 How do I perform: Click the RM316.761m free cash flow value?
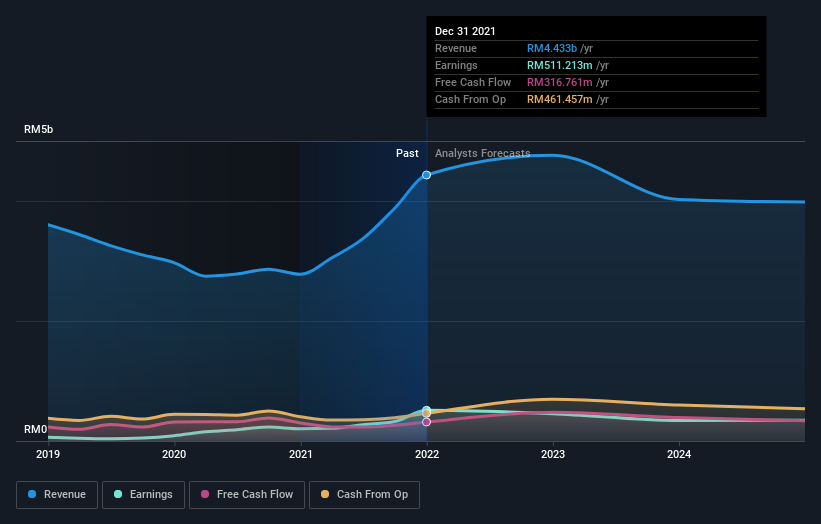click(560, 82)
